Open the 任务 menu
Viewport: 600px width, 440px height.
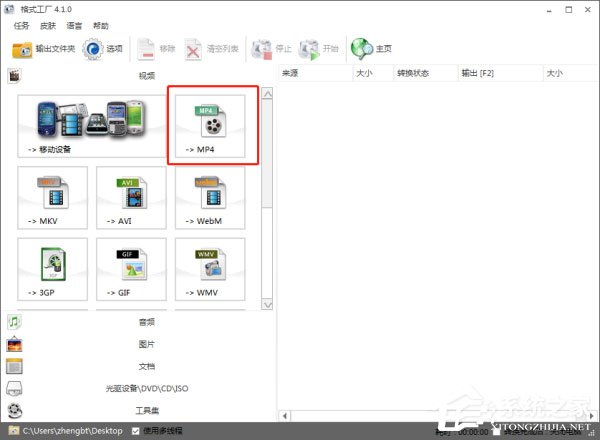click(22, 25)
